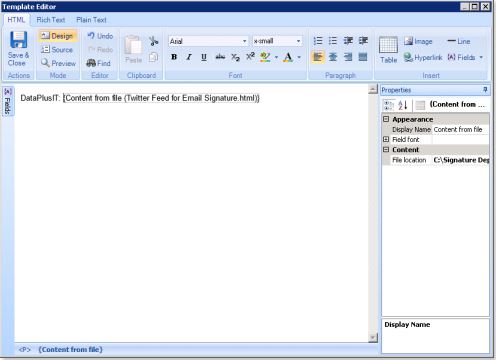Show properties in categorized view
Image resolution: width=496 pixels, height=360 pixels.
(388, 105)
